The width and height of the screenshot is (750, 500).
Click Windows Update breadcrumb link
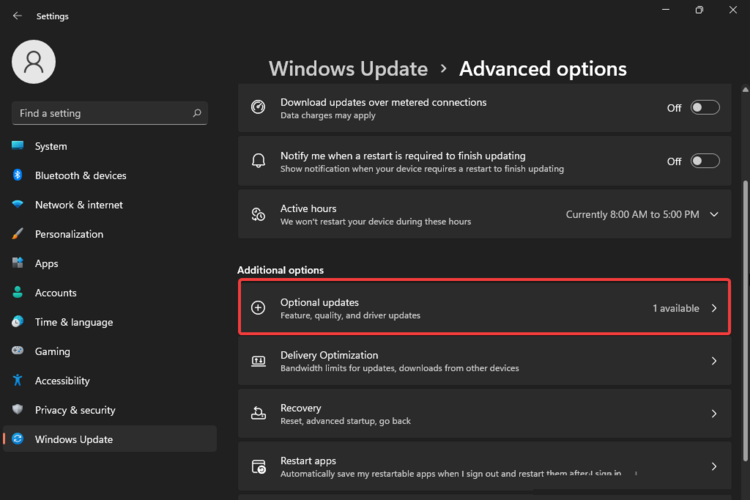pos(348,69)
